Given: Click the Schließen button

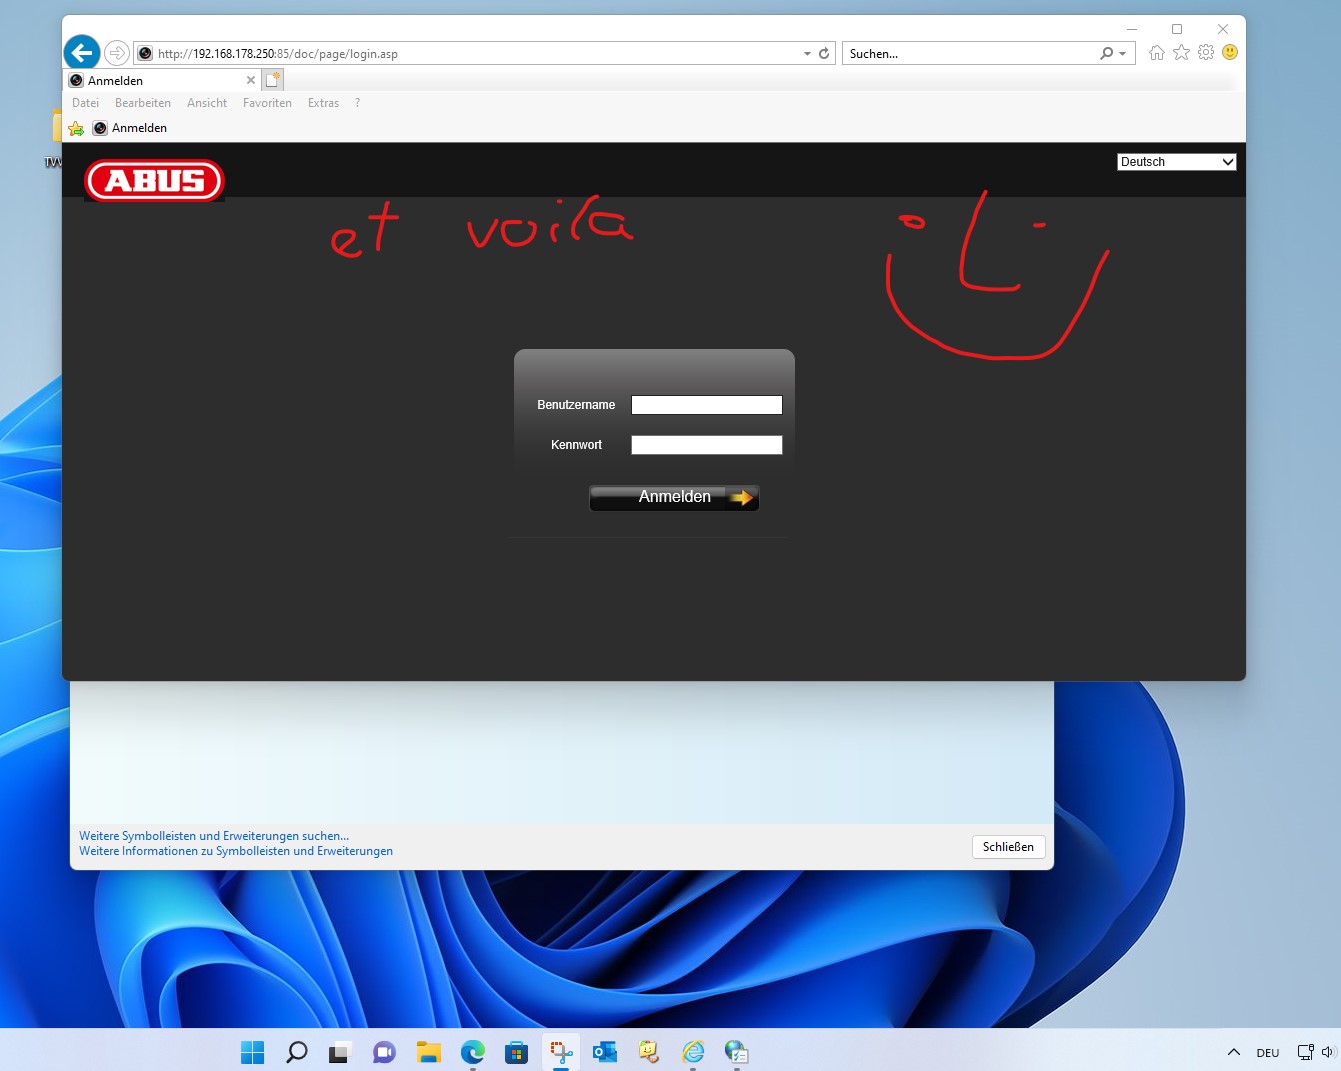Looking at the screenshot, I should (1008, 847).
